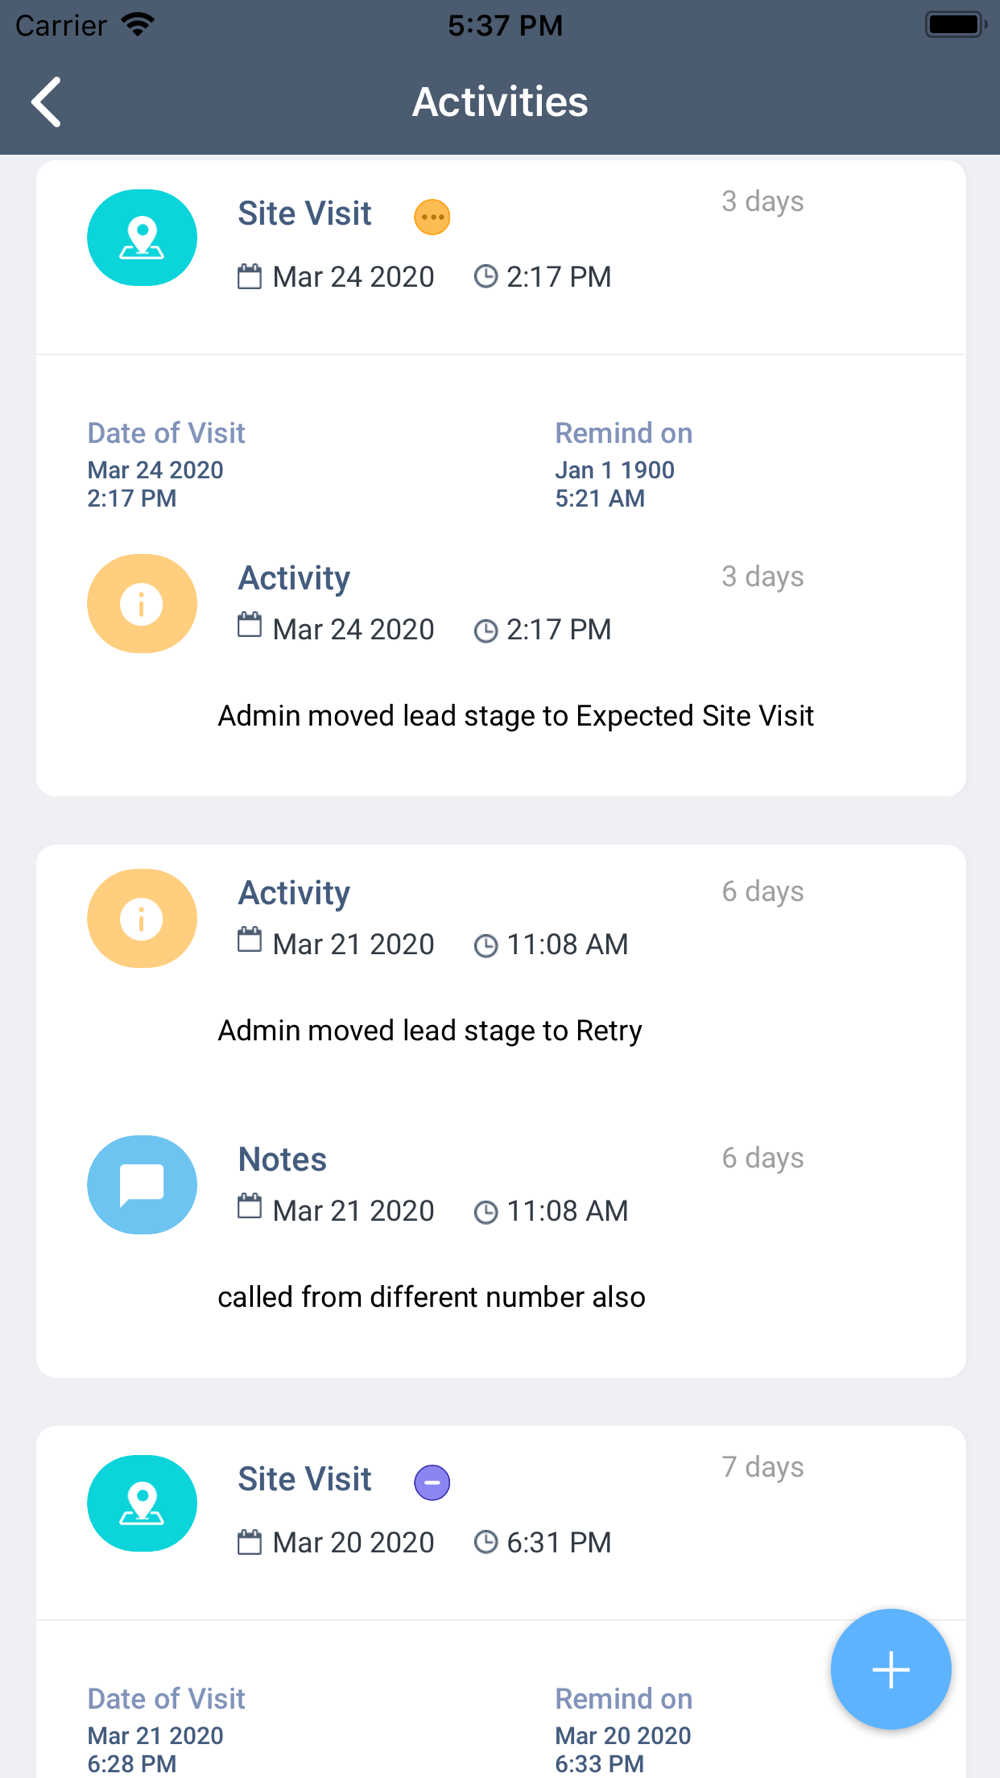The height and width of the screenshot is (1778, 1000).
Task: Tap the clock icon beside 6:31 PM
Action: point(486,1542)
